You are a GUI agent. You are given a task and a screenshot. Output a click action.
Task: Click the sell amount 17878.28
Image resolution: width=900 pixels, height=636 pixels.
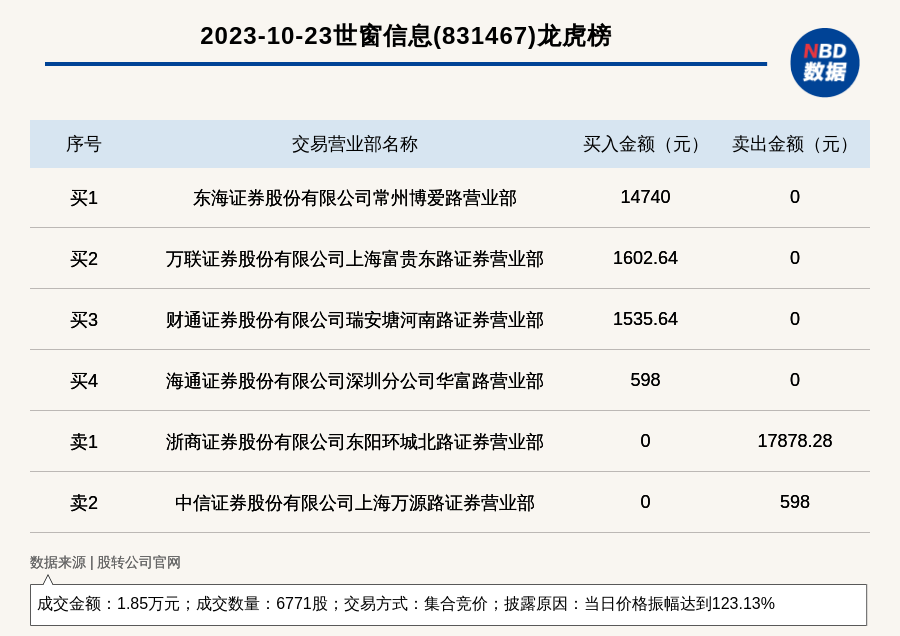point(794,441)
